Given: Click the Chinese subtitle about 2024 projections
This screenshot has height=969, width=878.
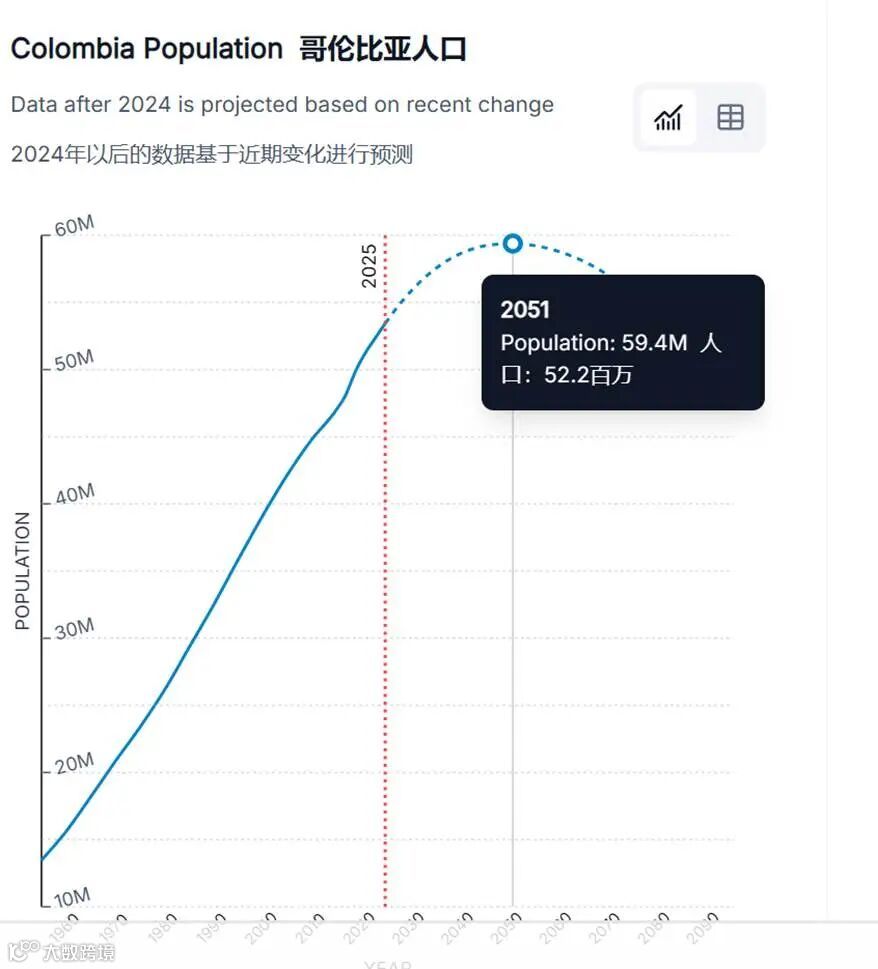Looking at the screenshot, I should [212, 154].
